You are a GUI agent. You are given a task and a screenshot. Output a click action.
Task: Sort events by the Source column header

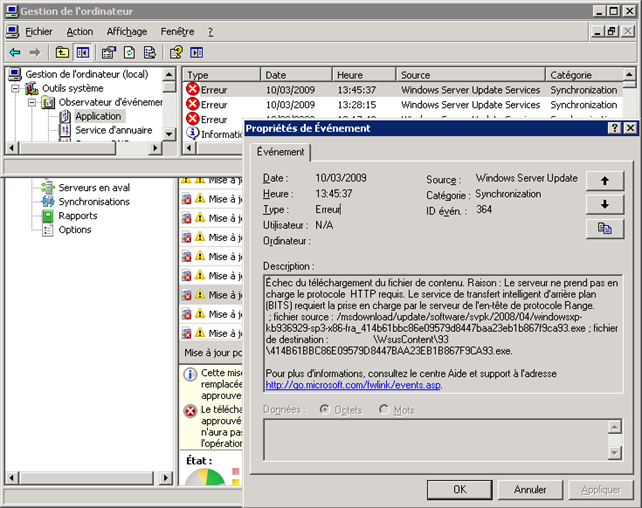coord(471,75)
